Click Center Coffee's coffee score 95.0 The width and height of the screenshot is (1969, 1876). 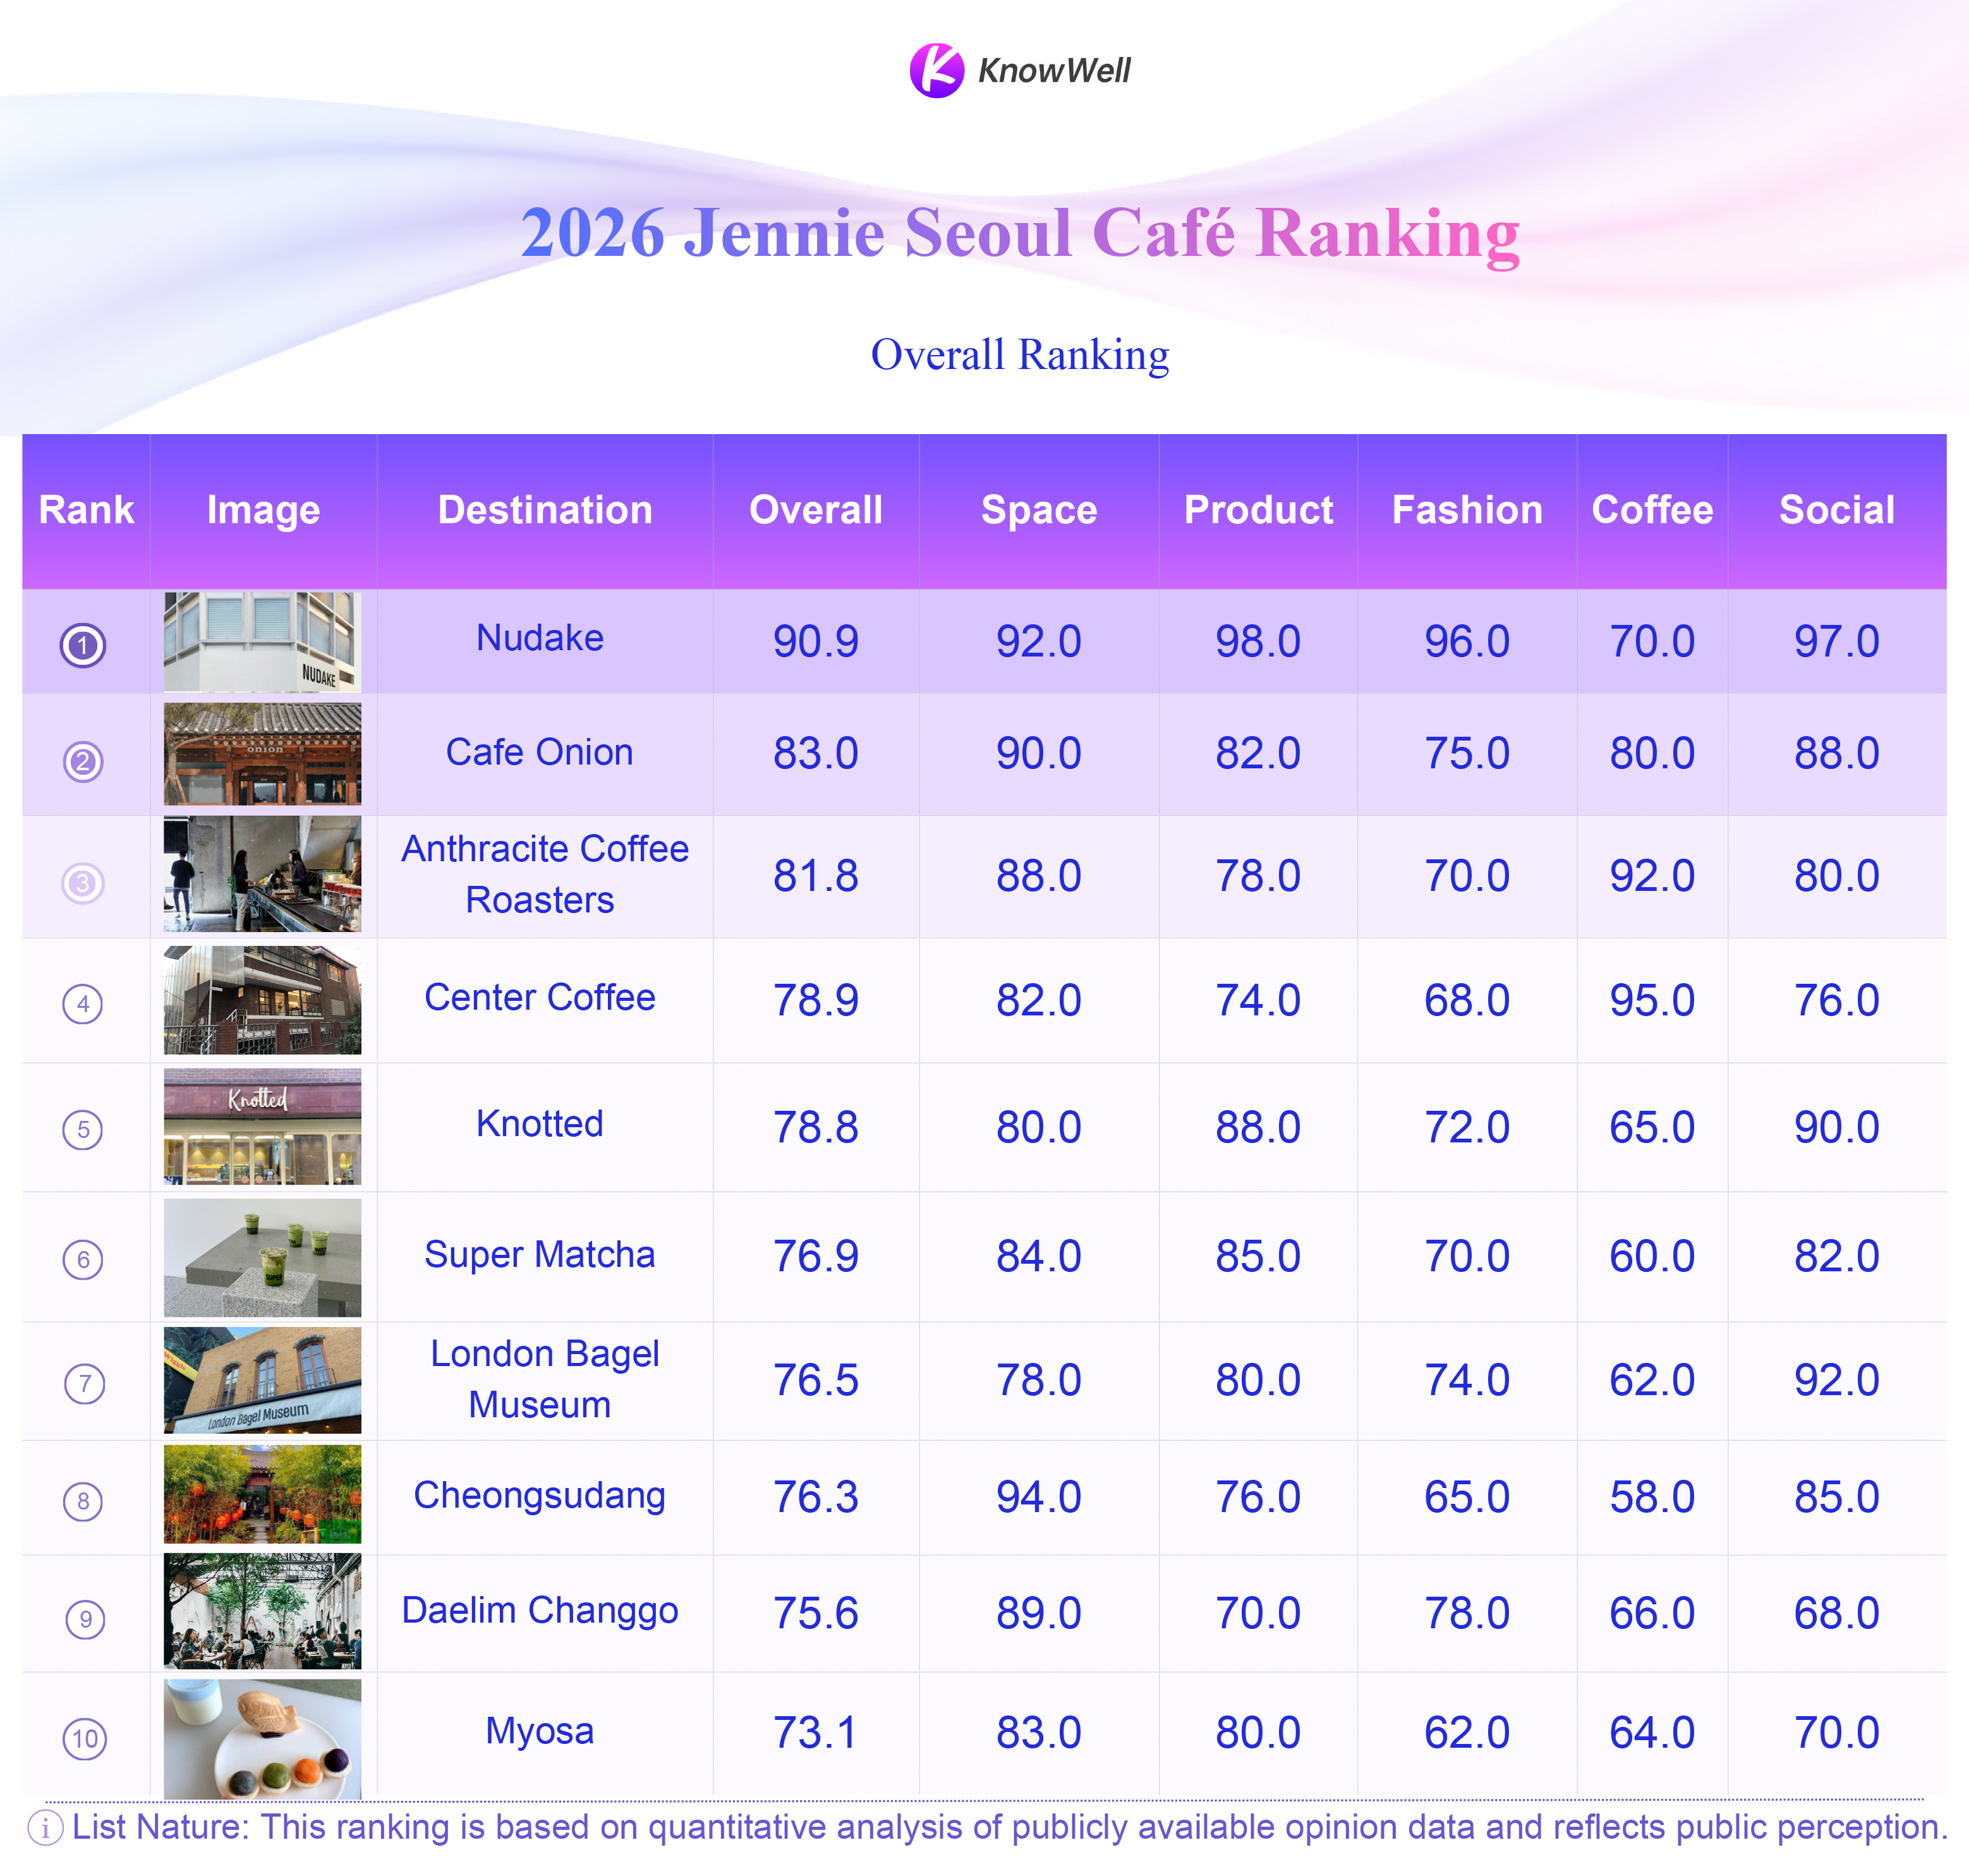pos(1652,1001)
